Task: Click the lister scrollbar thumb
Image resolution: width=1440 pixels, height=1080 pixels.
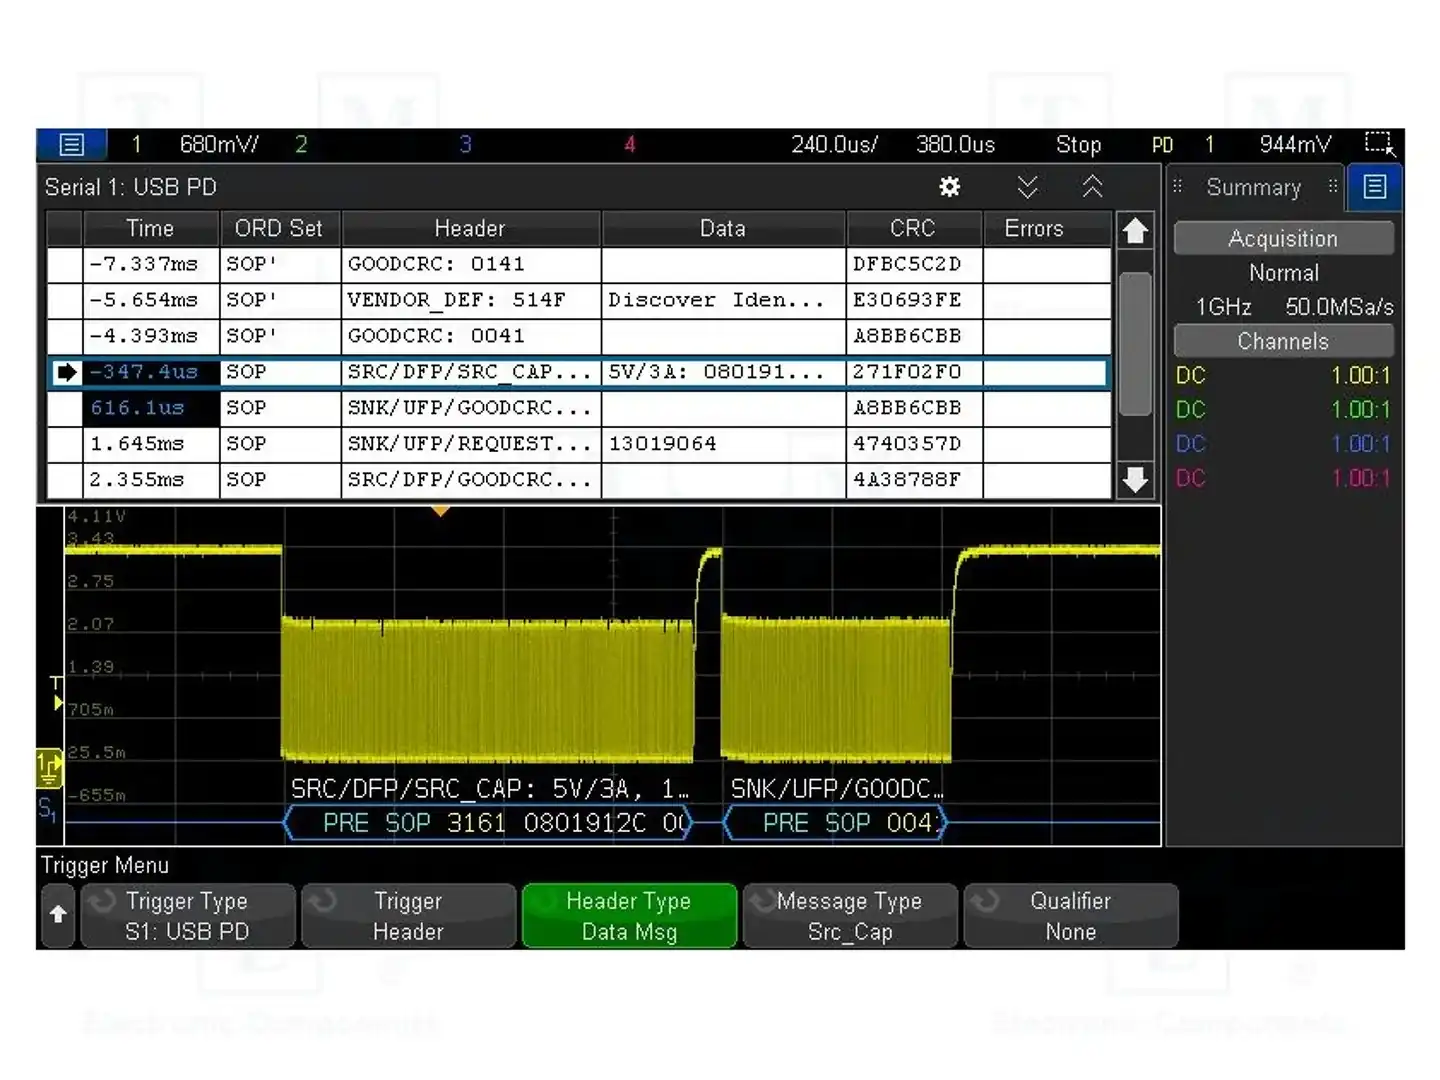Action: (1135, 343)
